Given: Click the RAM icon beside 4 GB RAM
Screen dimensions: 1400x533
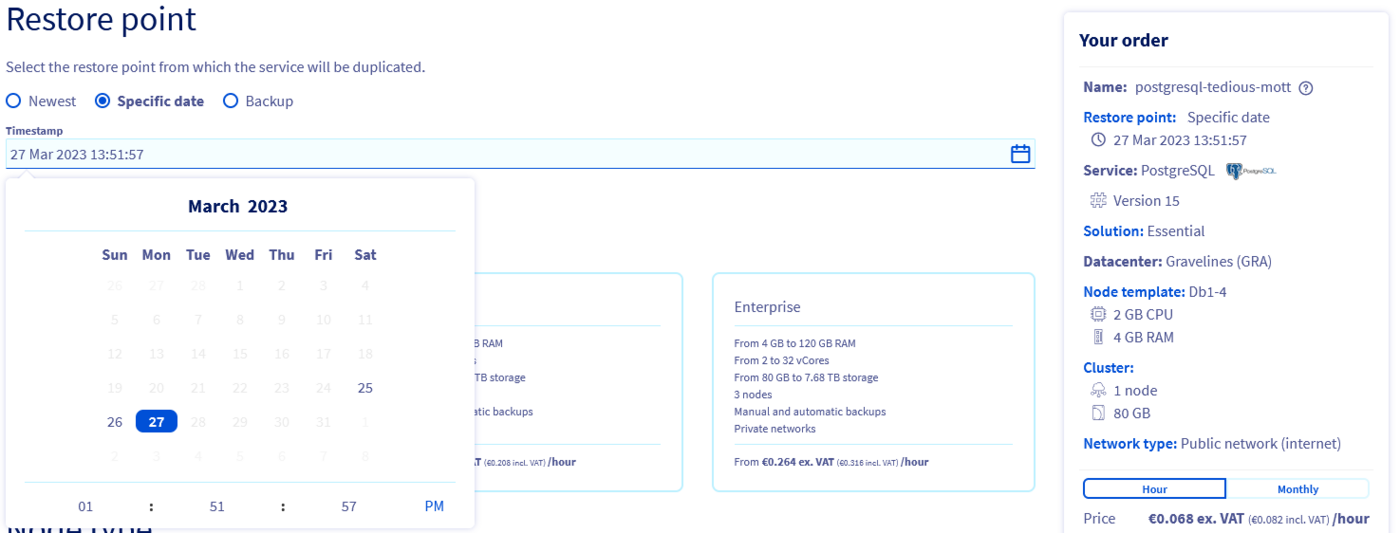Looking at the screenshot, I should [1098, 337].
